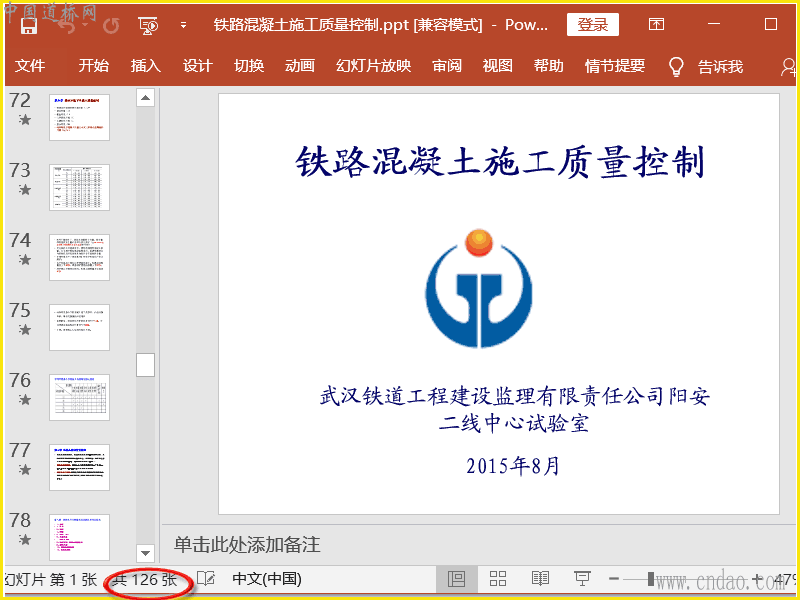
Task: Click the zoom slider handle
Action: point(651,579)
